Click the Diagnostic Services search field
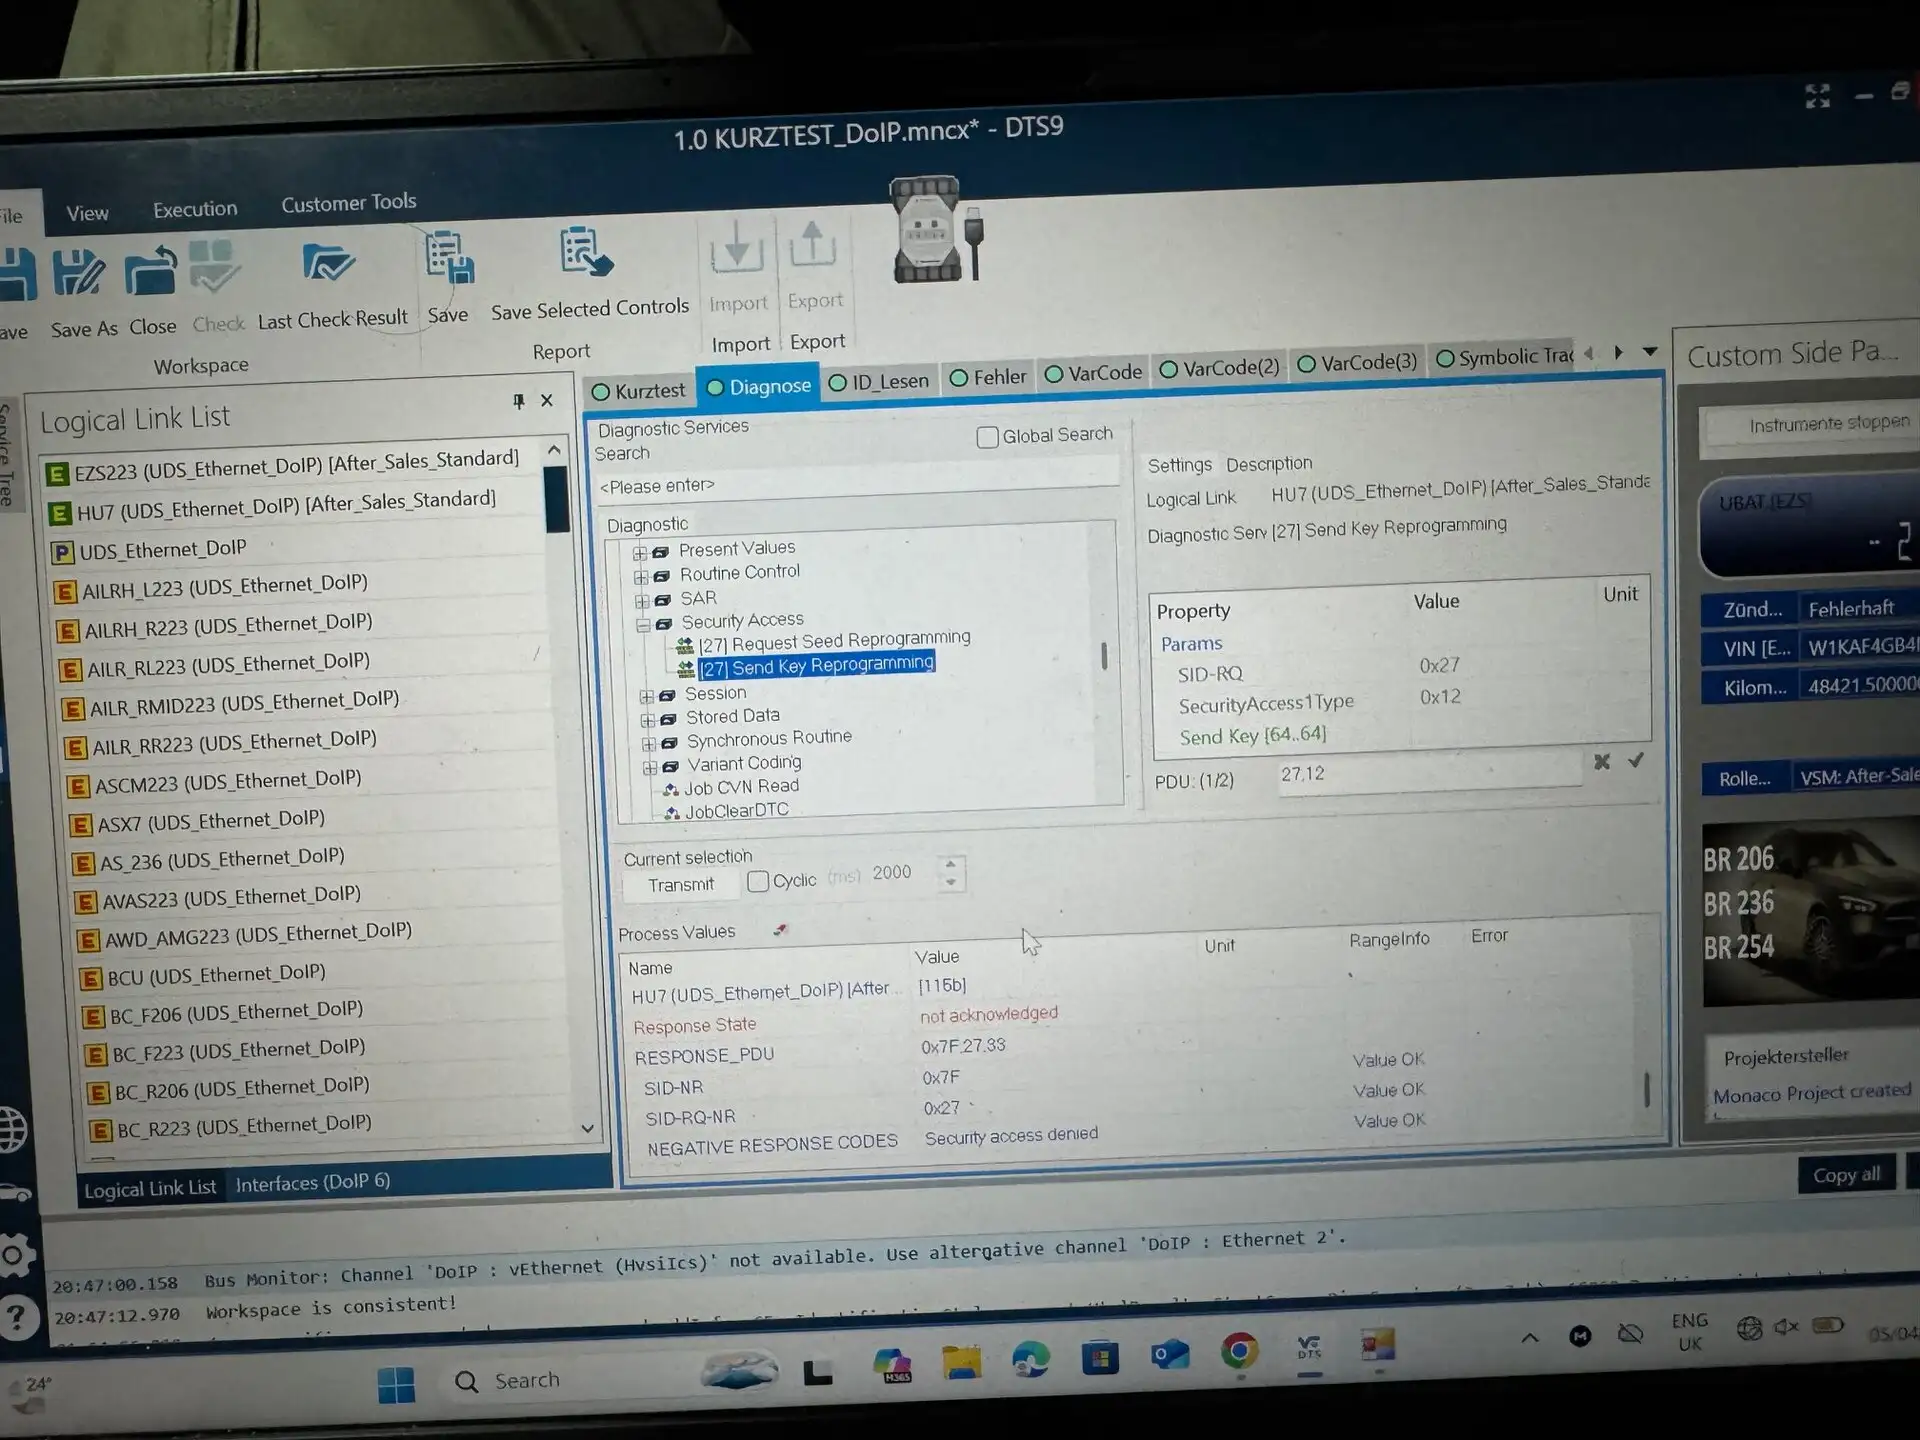The height and width of the screenshot is (1440, 1920). [x=856, y=481]
